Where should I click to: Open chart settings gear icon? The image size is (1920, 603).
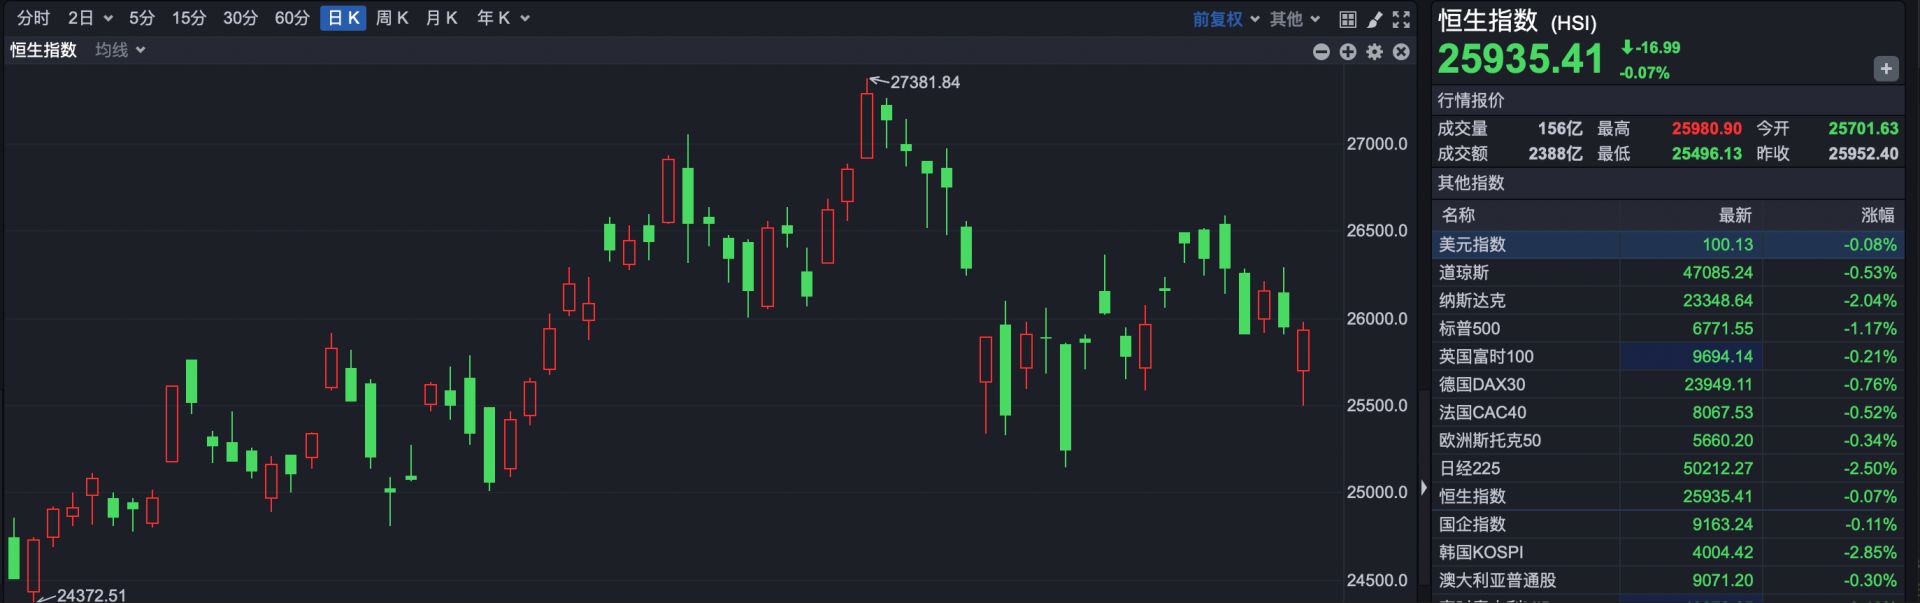tap(1375, 52)
